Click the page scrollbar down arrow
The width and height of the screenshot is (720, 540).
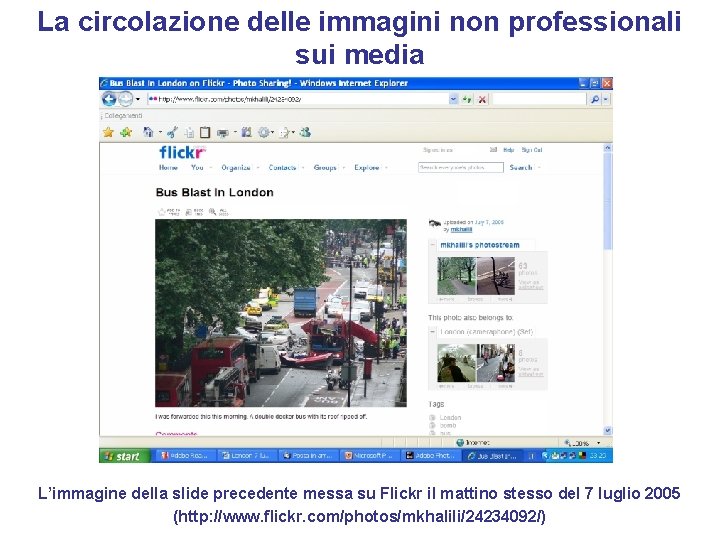click(x=608, y=431)
